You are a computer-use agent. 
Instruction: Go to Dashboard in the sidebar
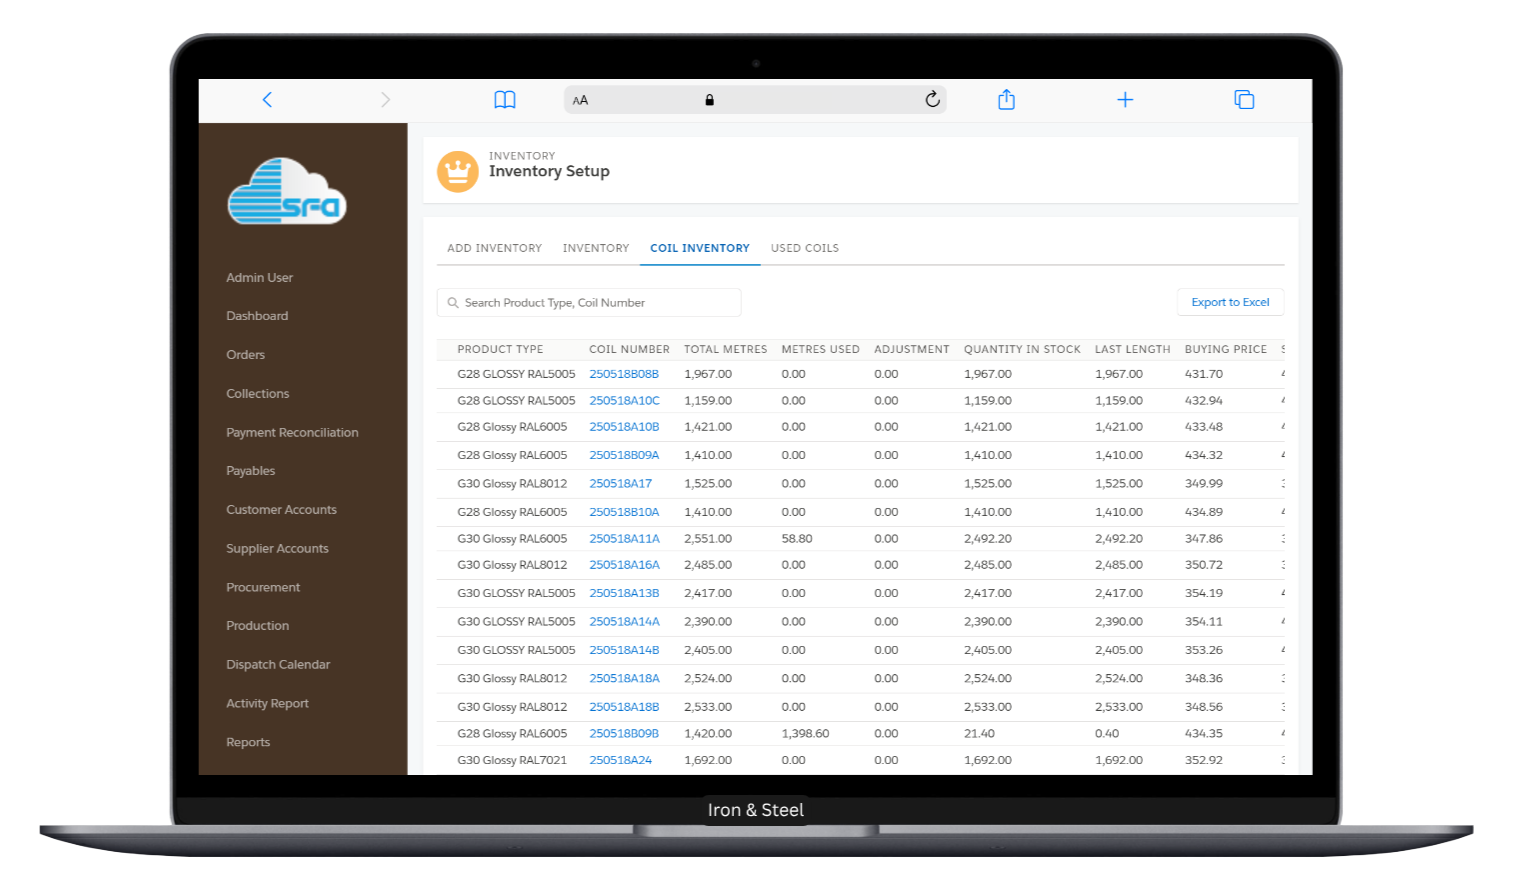[x=257, y=316]
